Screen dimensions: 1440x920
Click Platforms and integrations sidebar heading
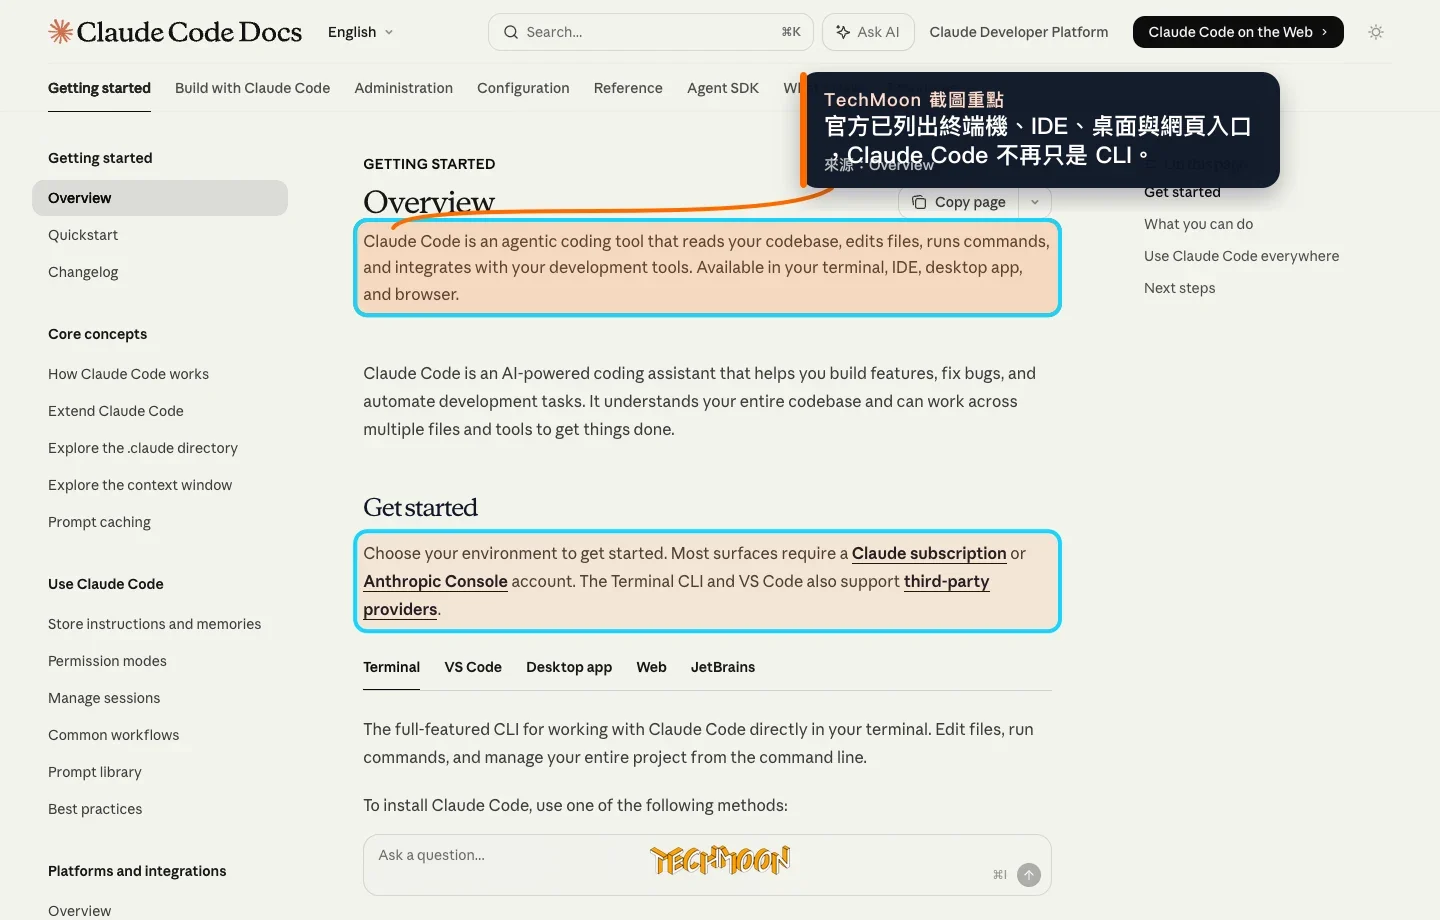pyautogui.click(x=137, y=871)
